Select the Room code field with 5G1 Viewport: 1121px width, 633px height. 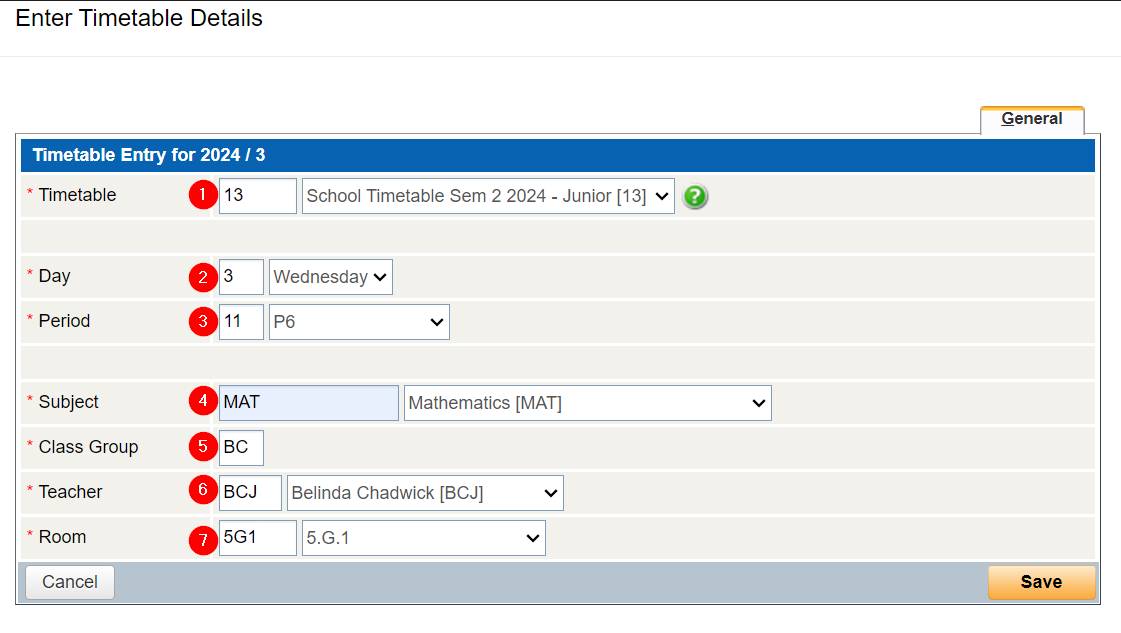point(257,538)
